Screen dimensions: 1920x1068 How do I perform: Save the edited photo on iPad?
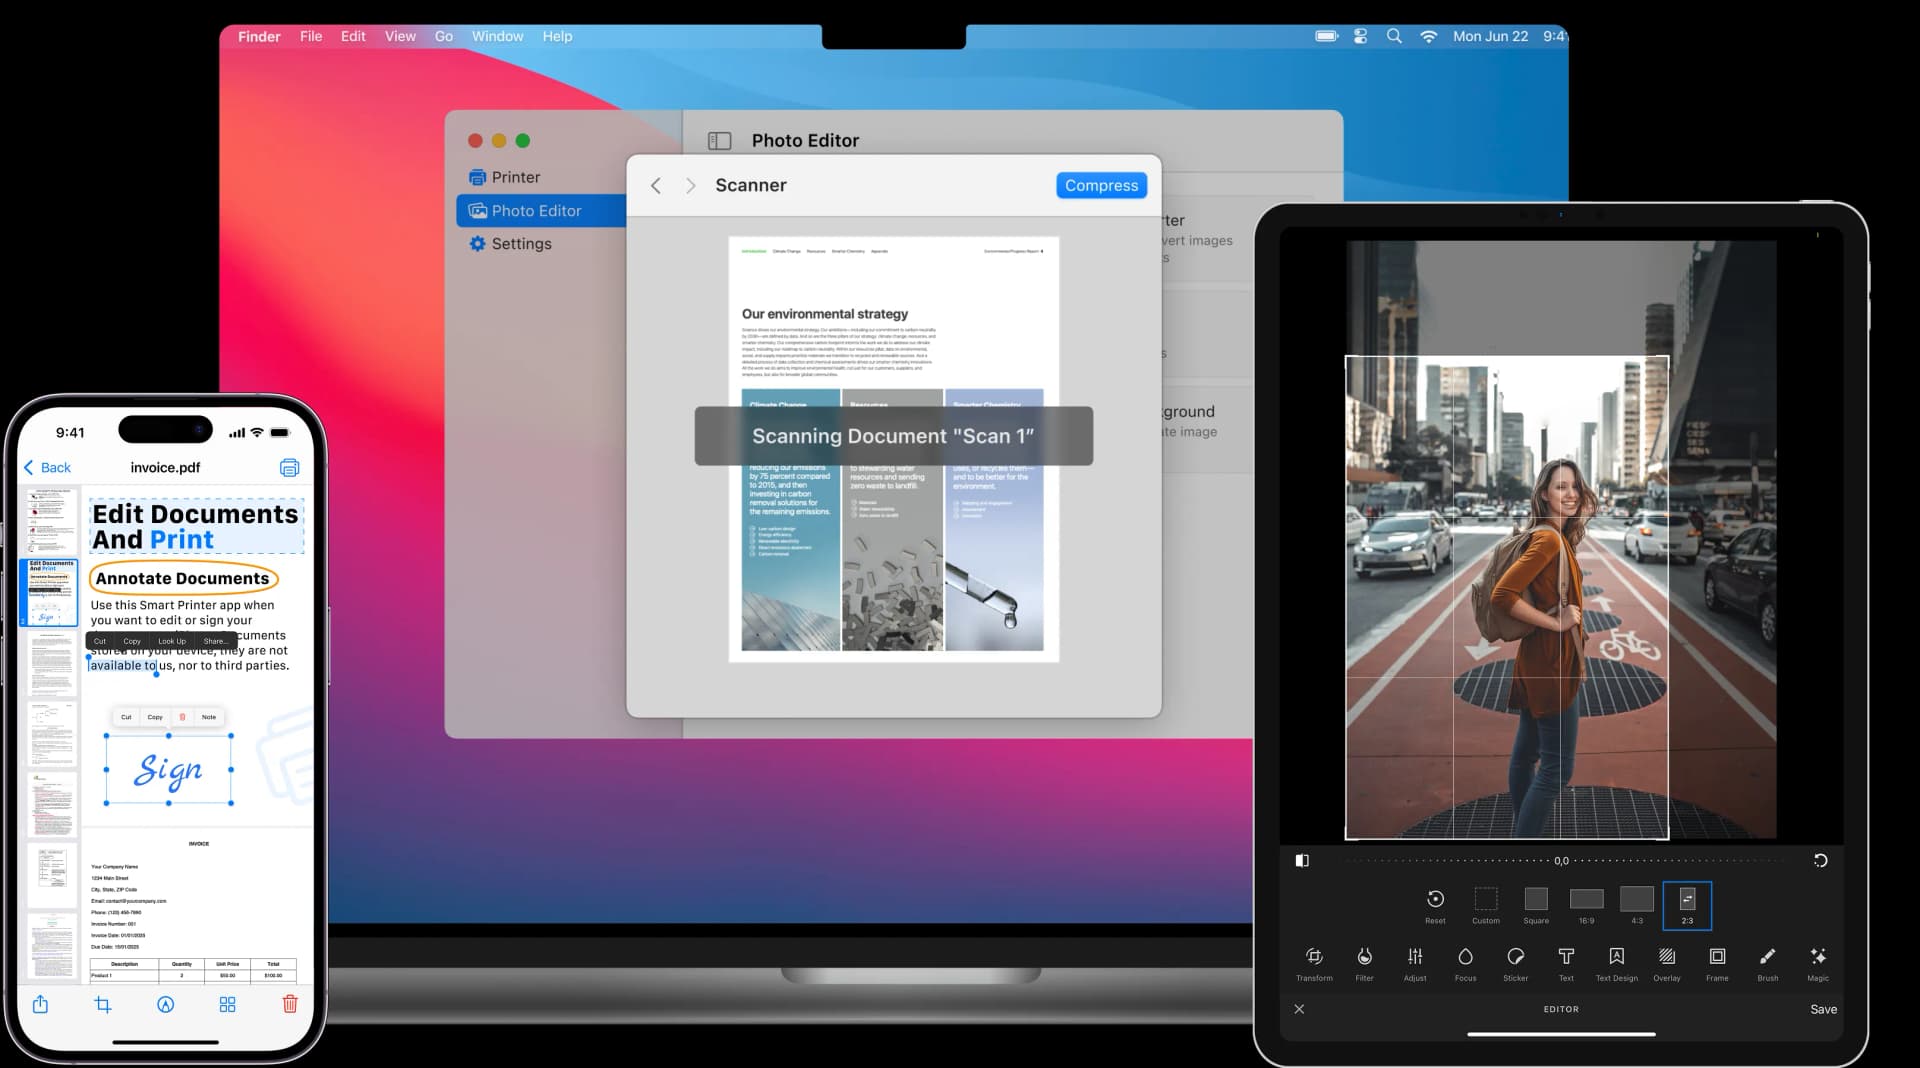1823,1009
